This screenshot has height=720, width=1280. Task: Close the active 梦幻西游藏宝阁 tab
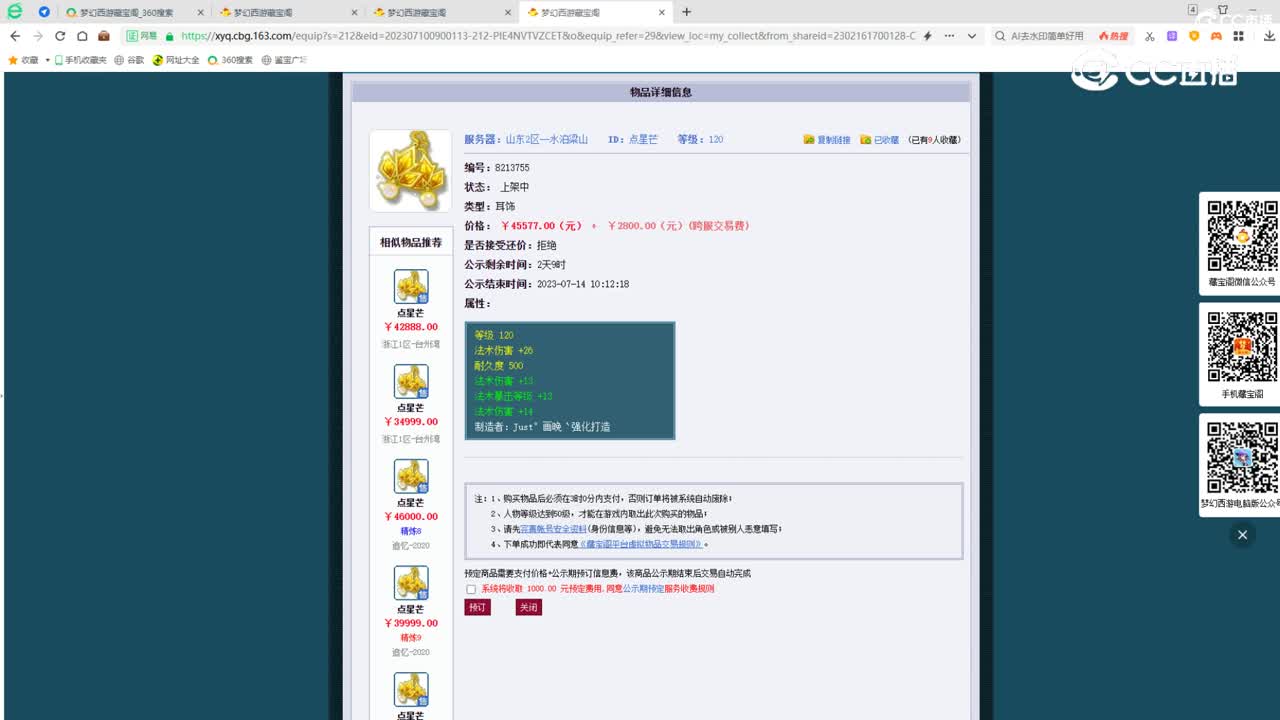662,12
